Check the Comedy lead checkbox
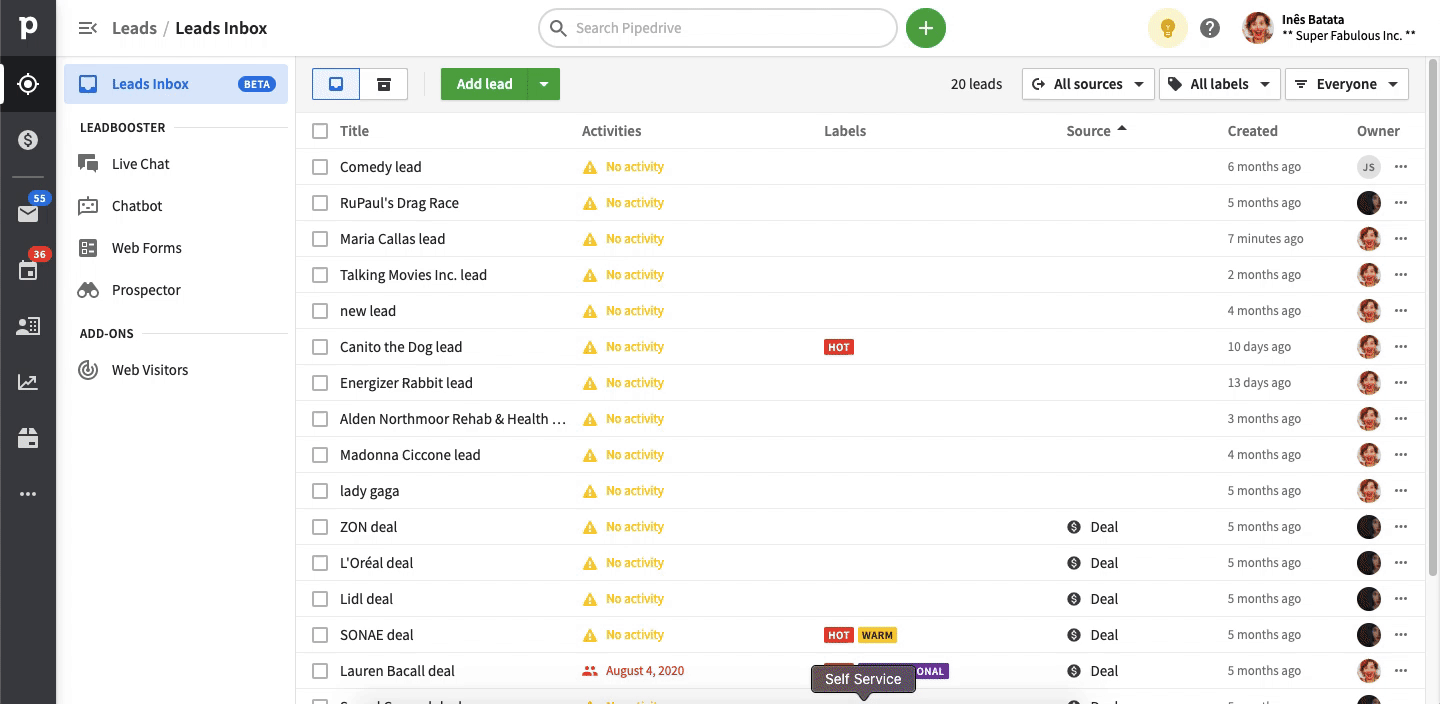The image size is (1440, 704). (320, 167)
